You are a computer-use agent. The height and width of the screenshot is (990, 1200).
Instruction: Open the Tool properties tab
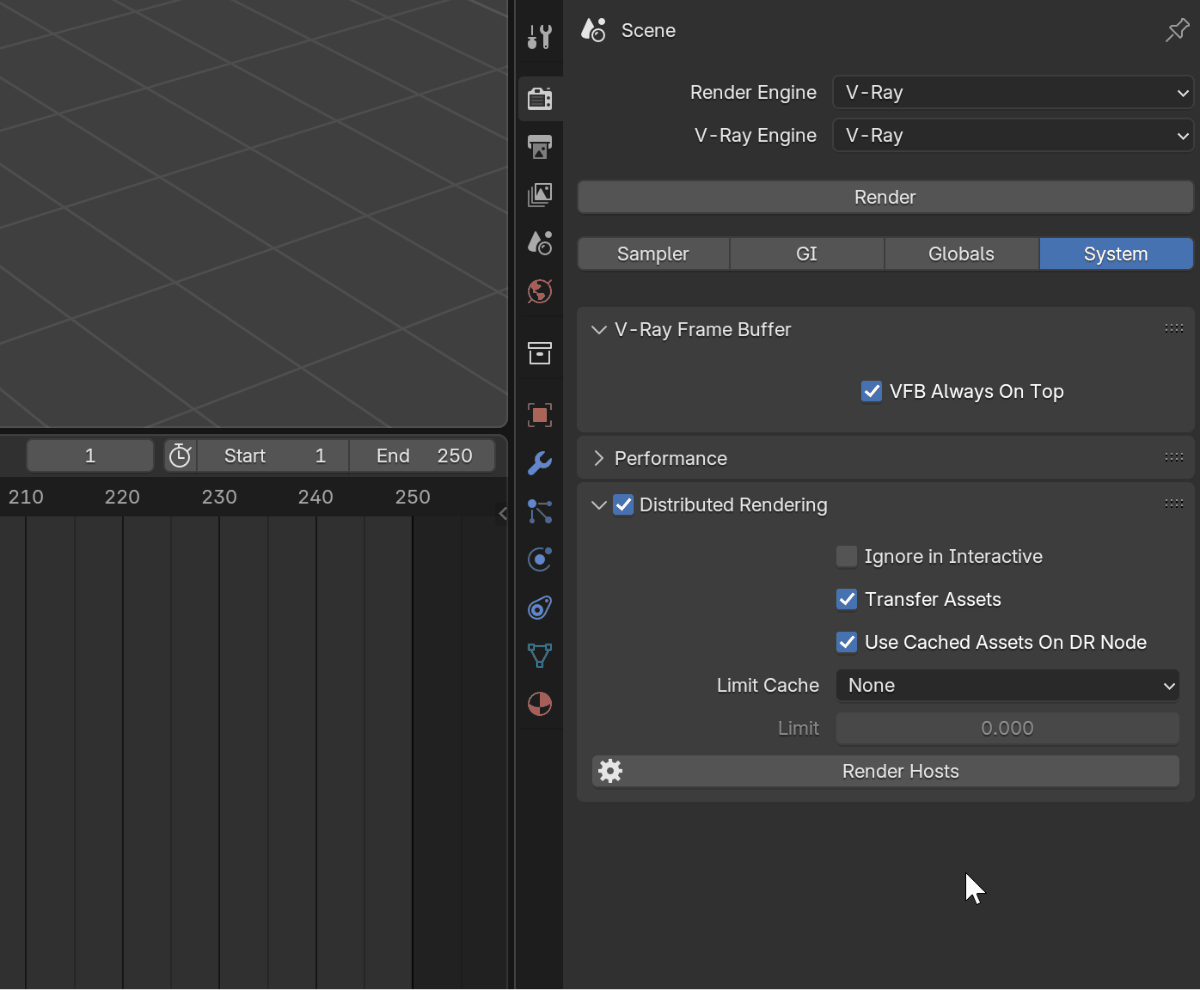(539, 38)
